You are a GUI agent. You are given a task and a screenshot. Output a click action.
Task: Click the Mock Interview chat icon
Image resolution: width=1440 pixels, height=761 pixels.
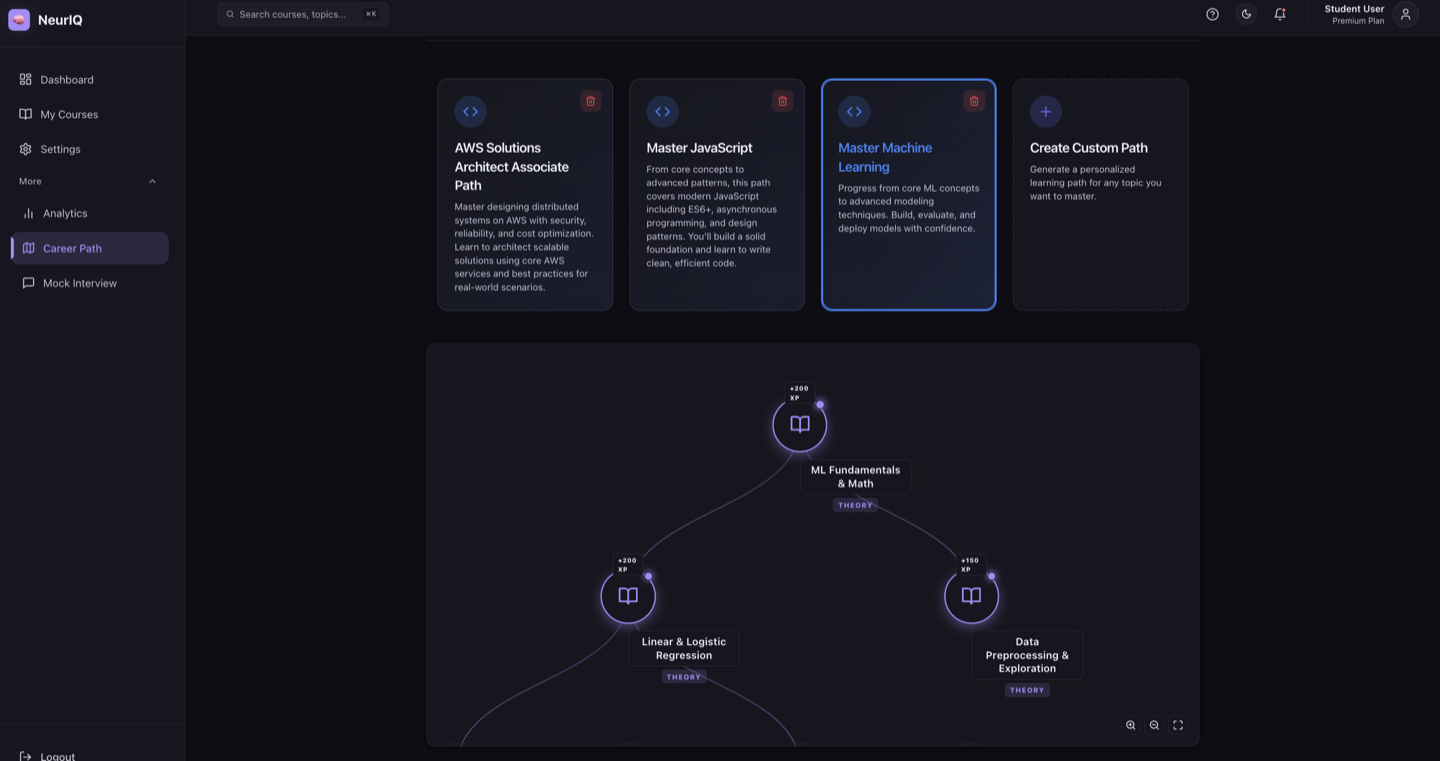coord(28,283)
